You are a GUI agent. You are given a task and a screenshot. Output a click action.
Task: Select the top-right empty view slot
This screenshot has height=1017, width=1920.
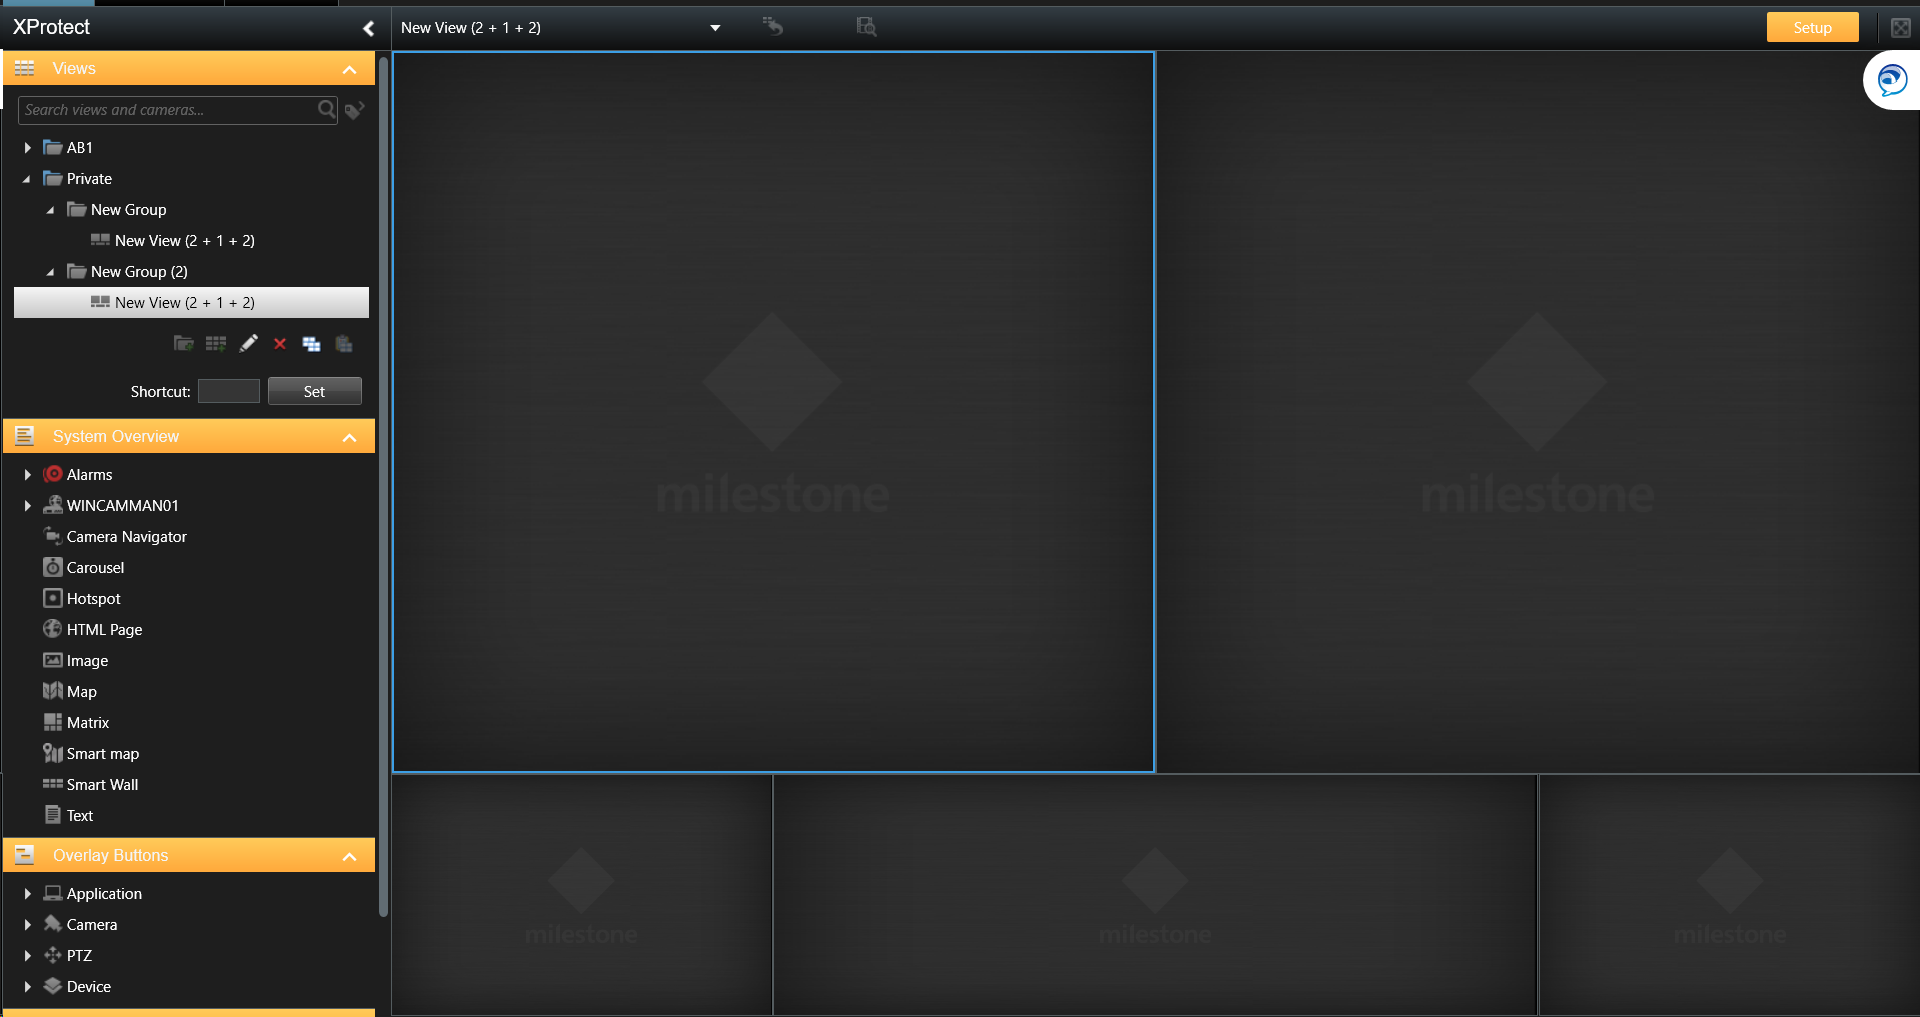(1538, 412)
